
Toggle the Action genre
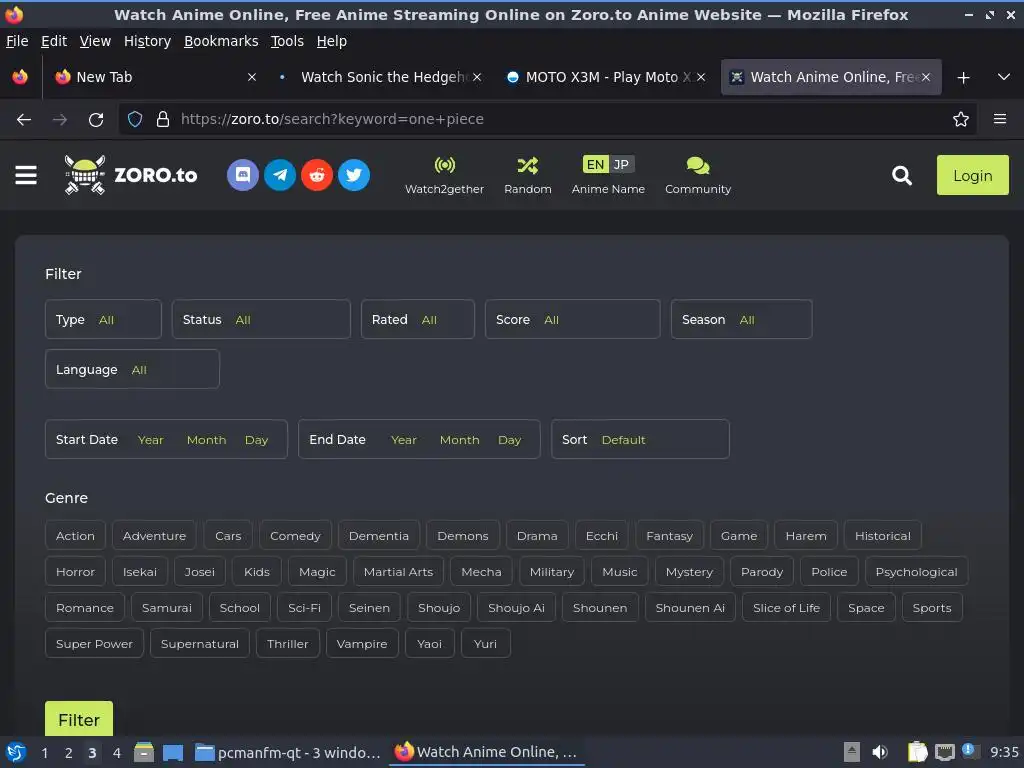click(75, 536)
